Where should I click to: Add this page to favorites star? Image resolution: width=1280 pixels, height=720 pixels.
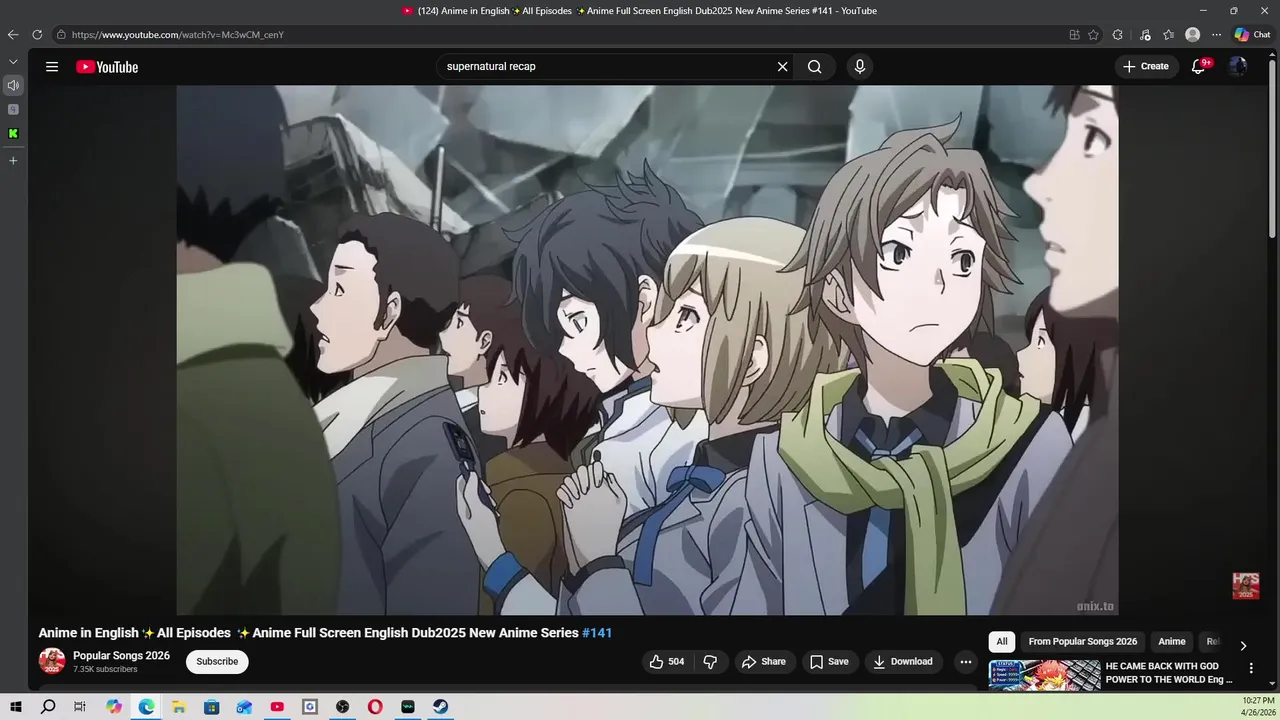coord(1093,35)
